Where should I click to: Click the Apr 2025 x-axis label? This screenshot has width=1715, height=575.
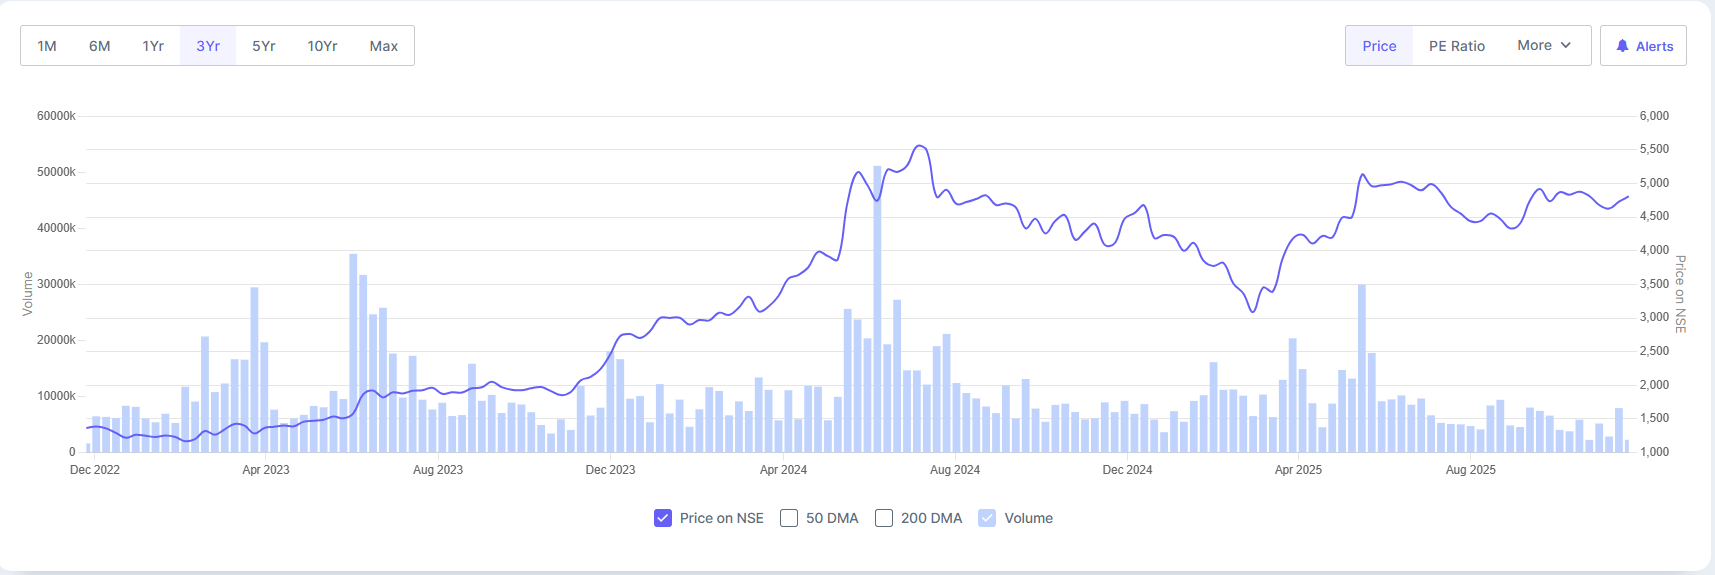[1298, 469]
